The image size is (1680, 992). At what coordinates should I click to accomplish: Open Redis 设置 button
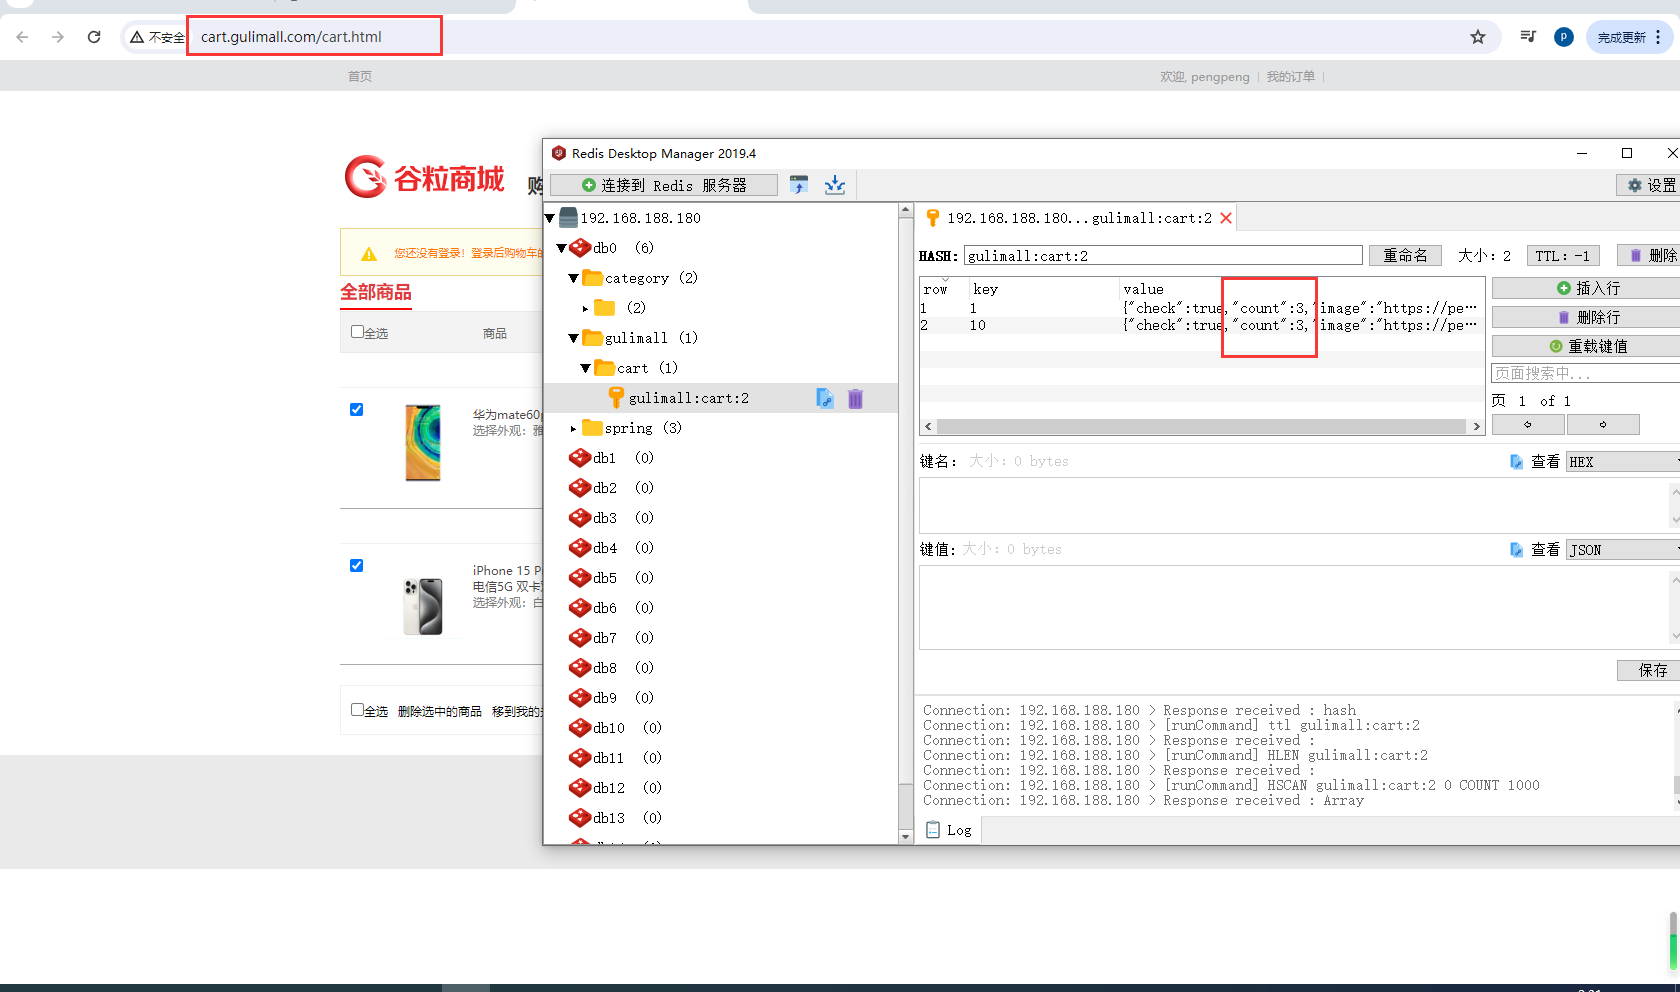[x=1650, y=185]
